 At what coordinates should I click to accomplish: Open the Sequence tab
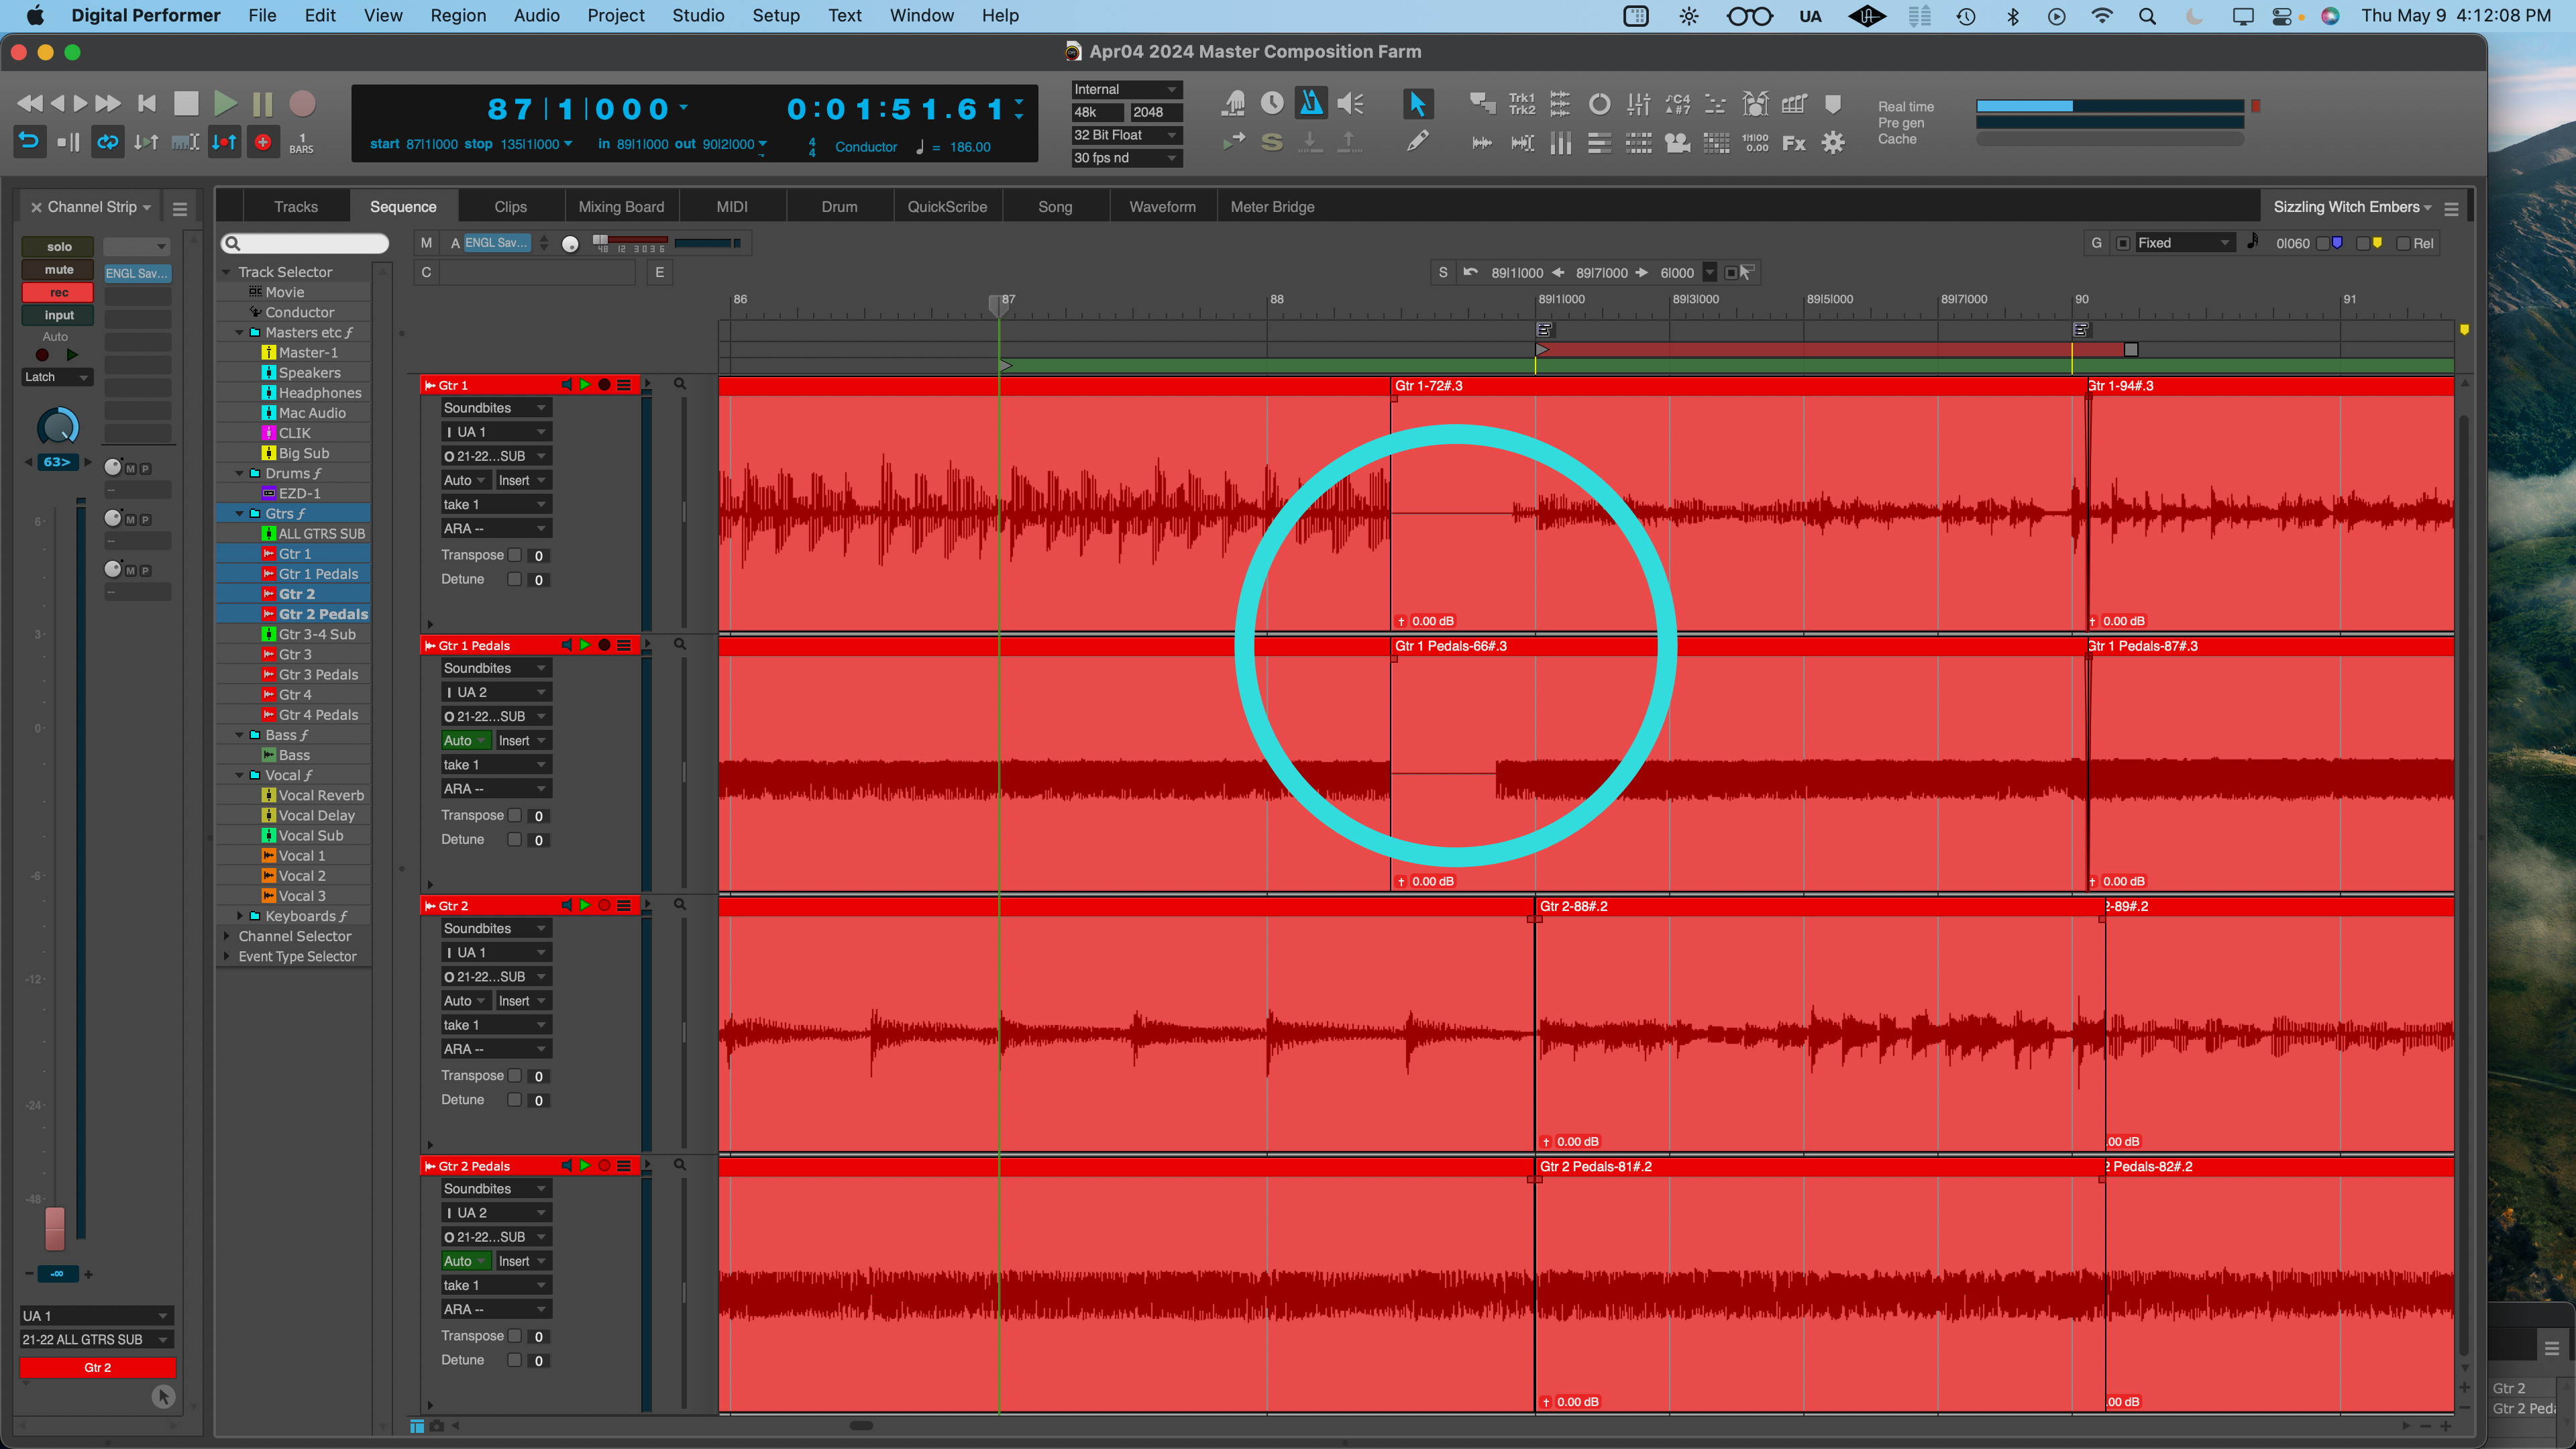(x=400, y=207)
